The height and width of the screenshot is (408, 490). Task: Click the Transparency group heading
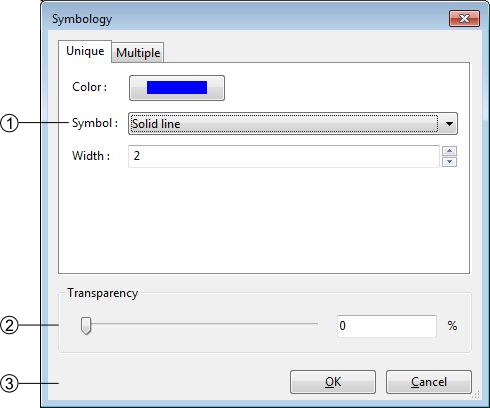(x=102, y=293)
